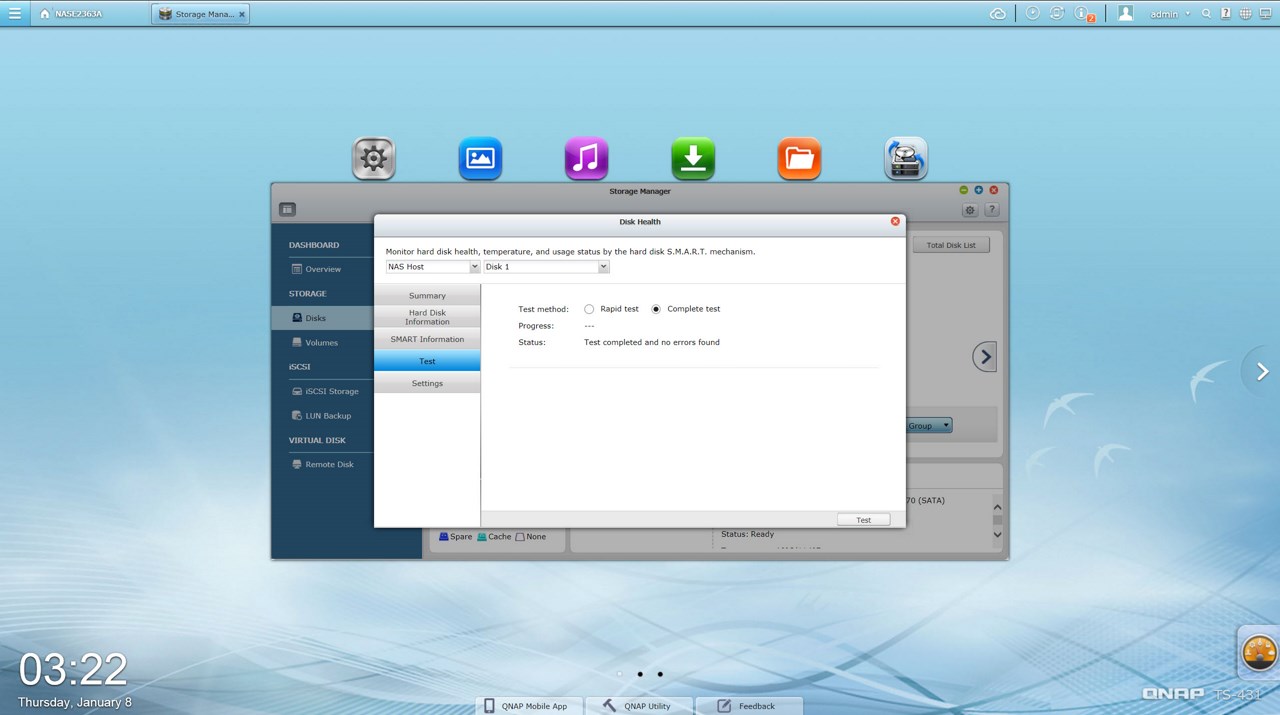Open Feedback link

click(x=749, y=705)
